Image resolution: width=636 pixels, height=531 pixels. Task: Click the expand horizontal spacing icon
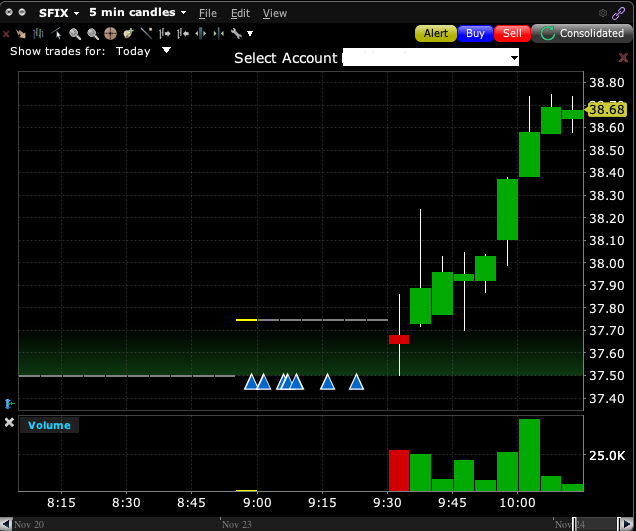coord(201,33)
